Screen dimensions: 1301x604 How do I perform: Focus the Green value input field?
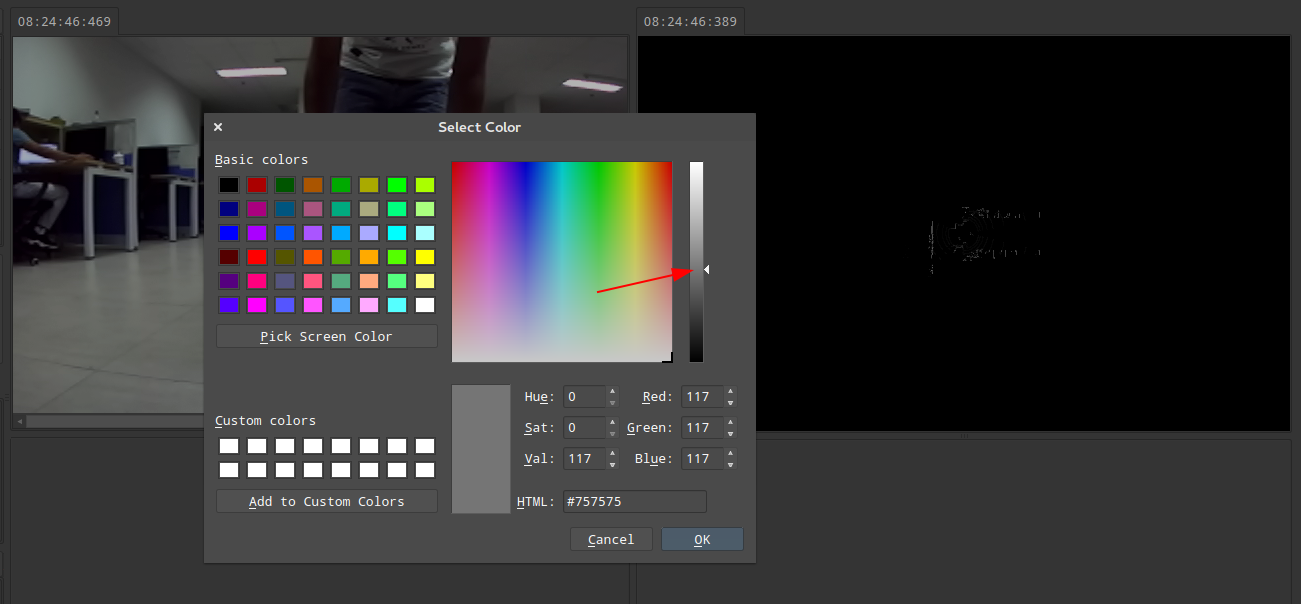(701, 428)
